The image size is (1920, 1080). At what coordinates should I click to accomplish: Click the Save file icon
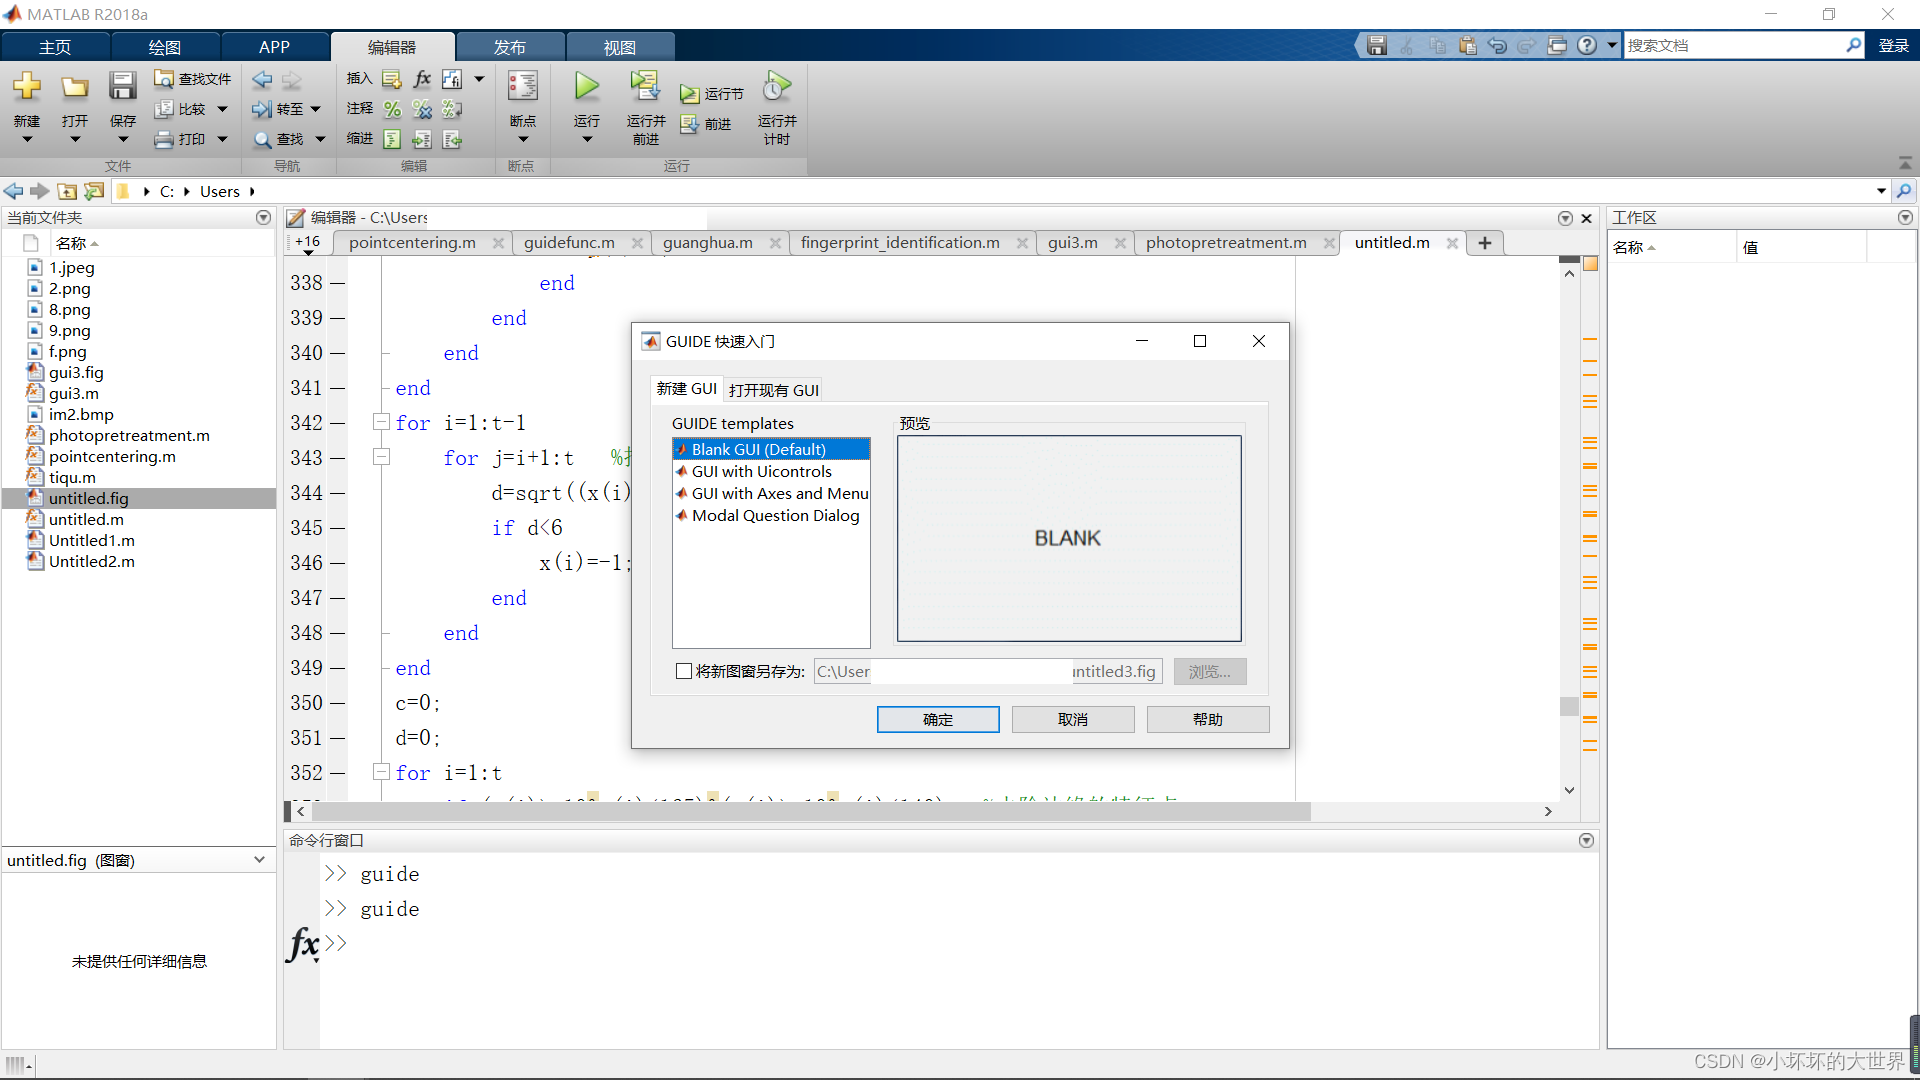tap(122, 87)
